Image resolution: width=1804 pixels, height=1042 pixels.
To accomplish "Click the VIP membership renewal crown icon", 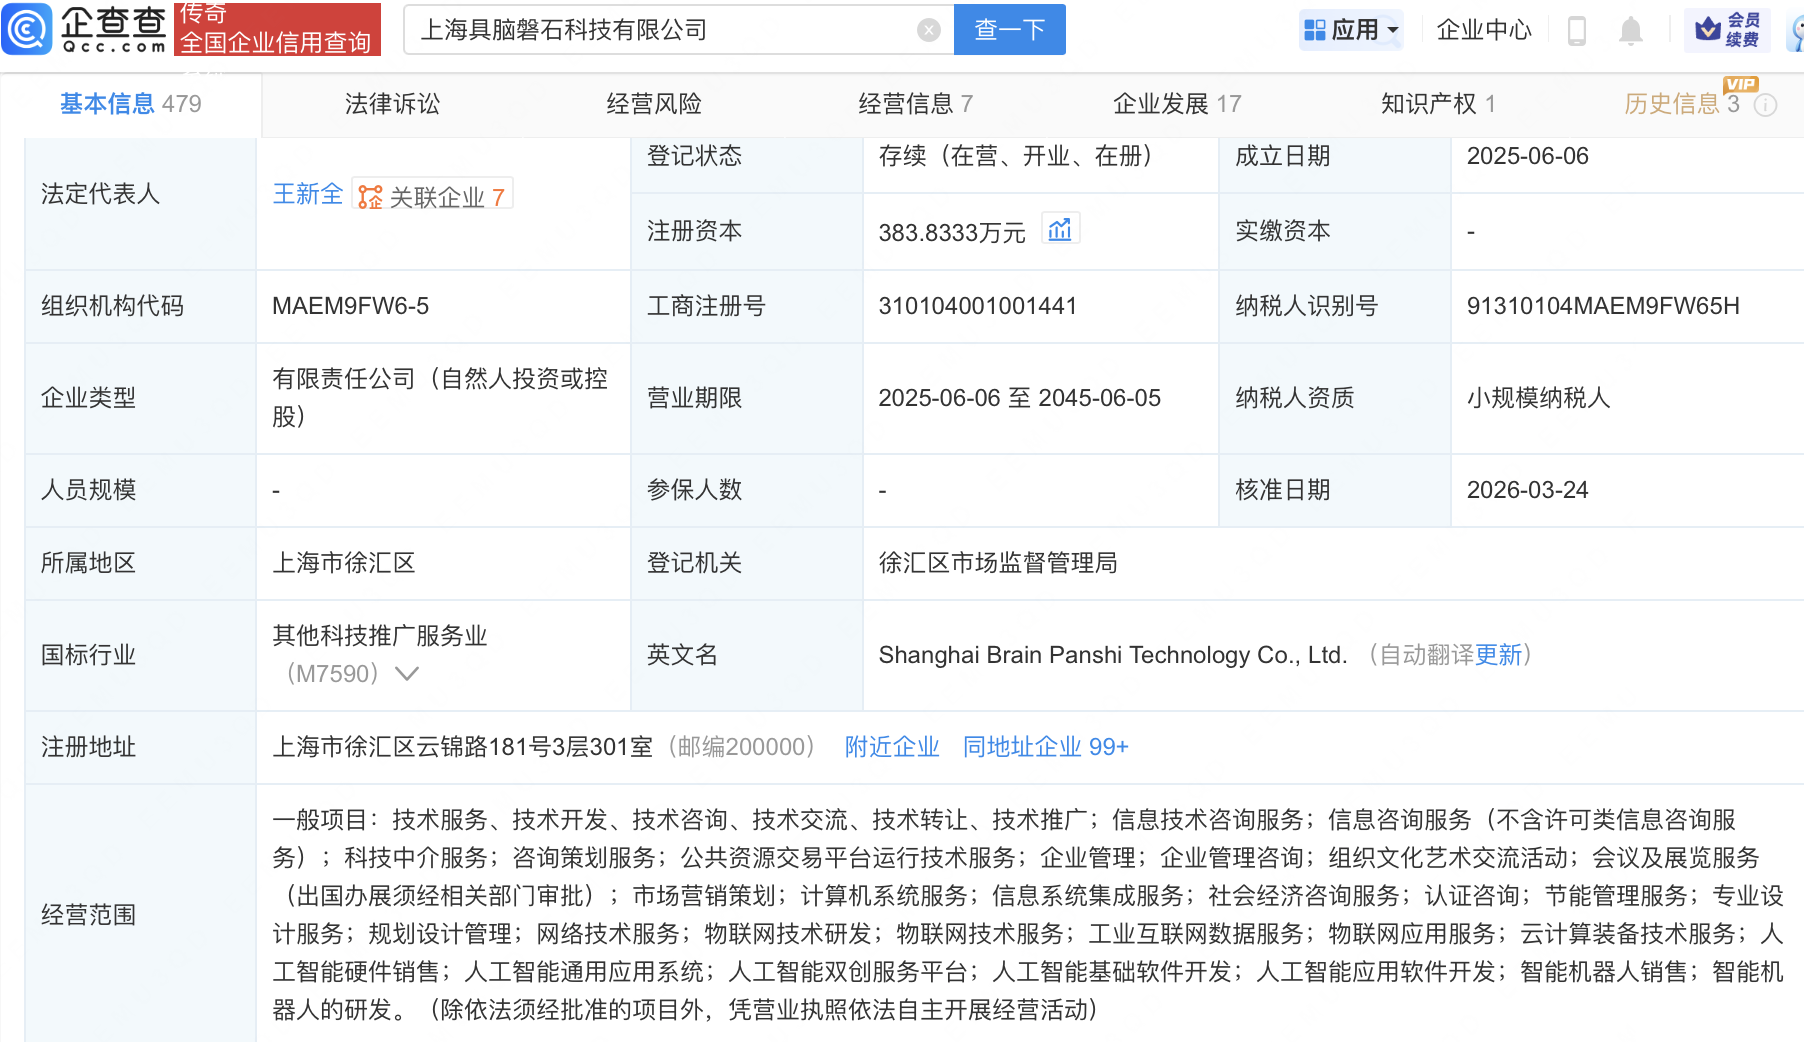I will click(1708, 30).
